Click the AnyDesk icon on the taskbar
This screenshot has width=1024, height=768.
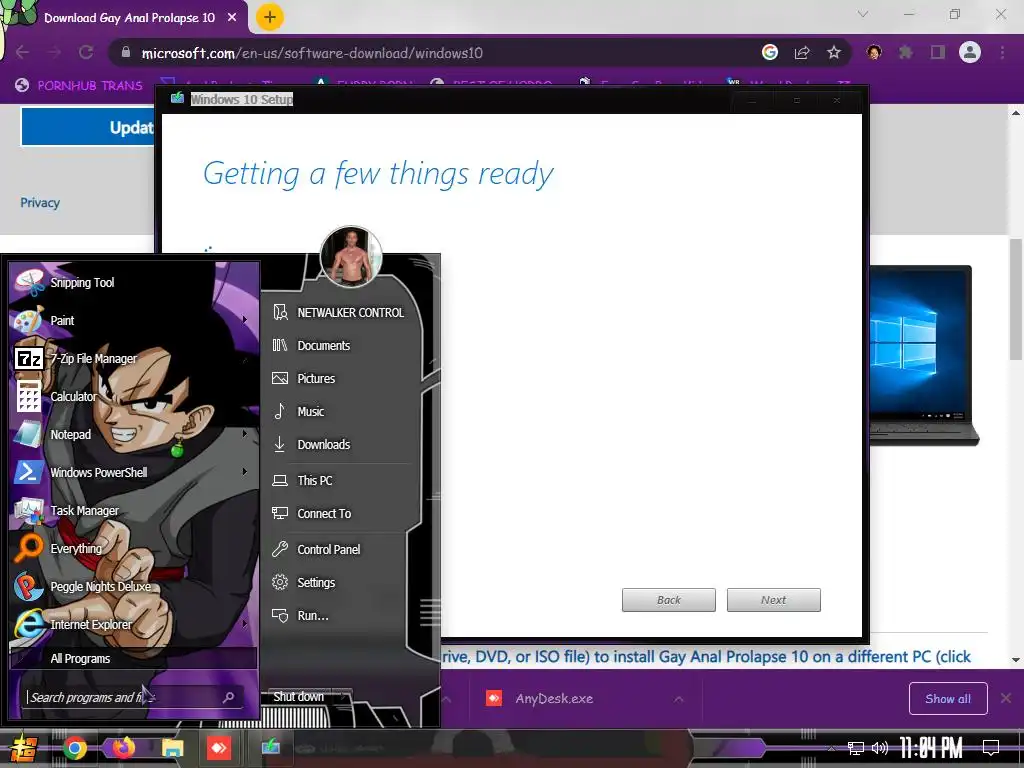click(x=219, y=748)
